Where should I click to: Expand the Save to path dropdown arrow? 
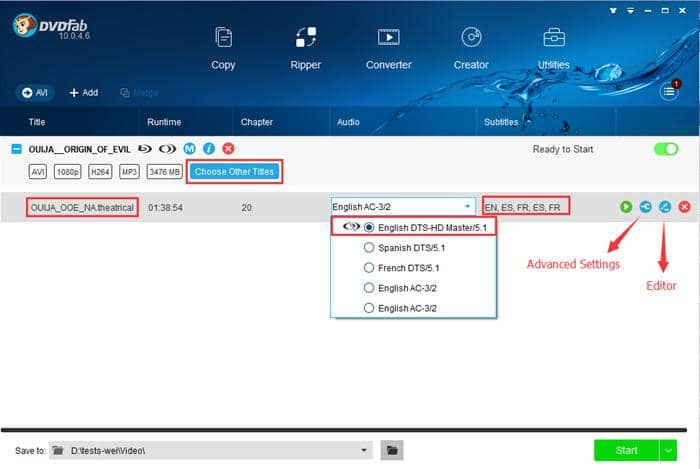coord(364,451)
